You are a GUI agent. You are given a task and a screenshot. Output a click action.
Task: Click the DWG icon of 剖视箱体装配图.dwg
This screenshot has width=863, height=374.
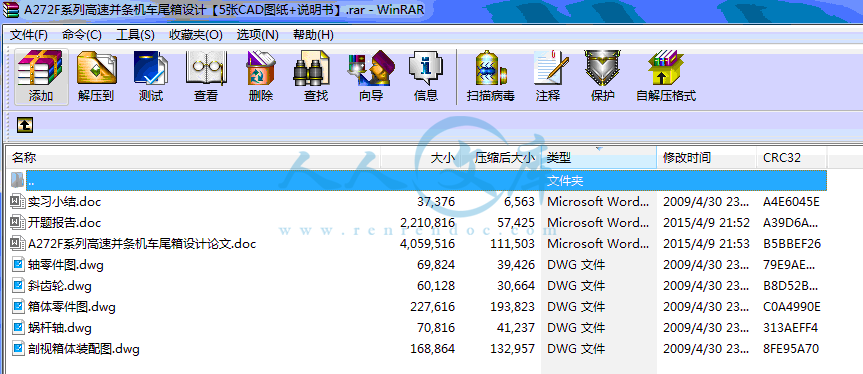coord(18,349)
